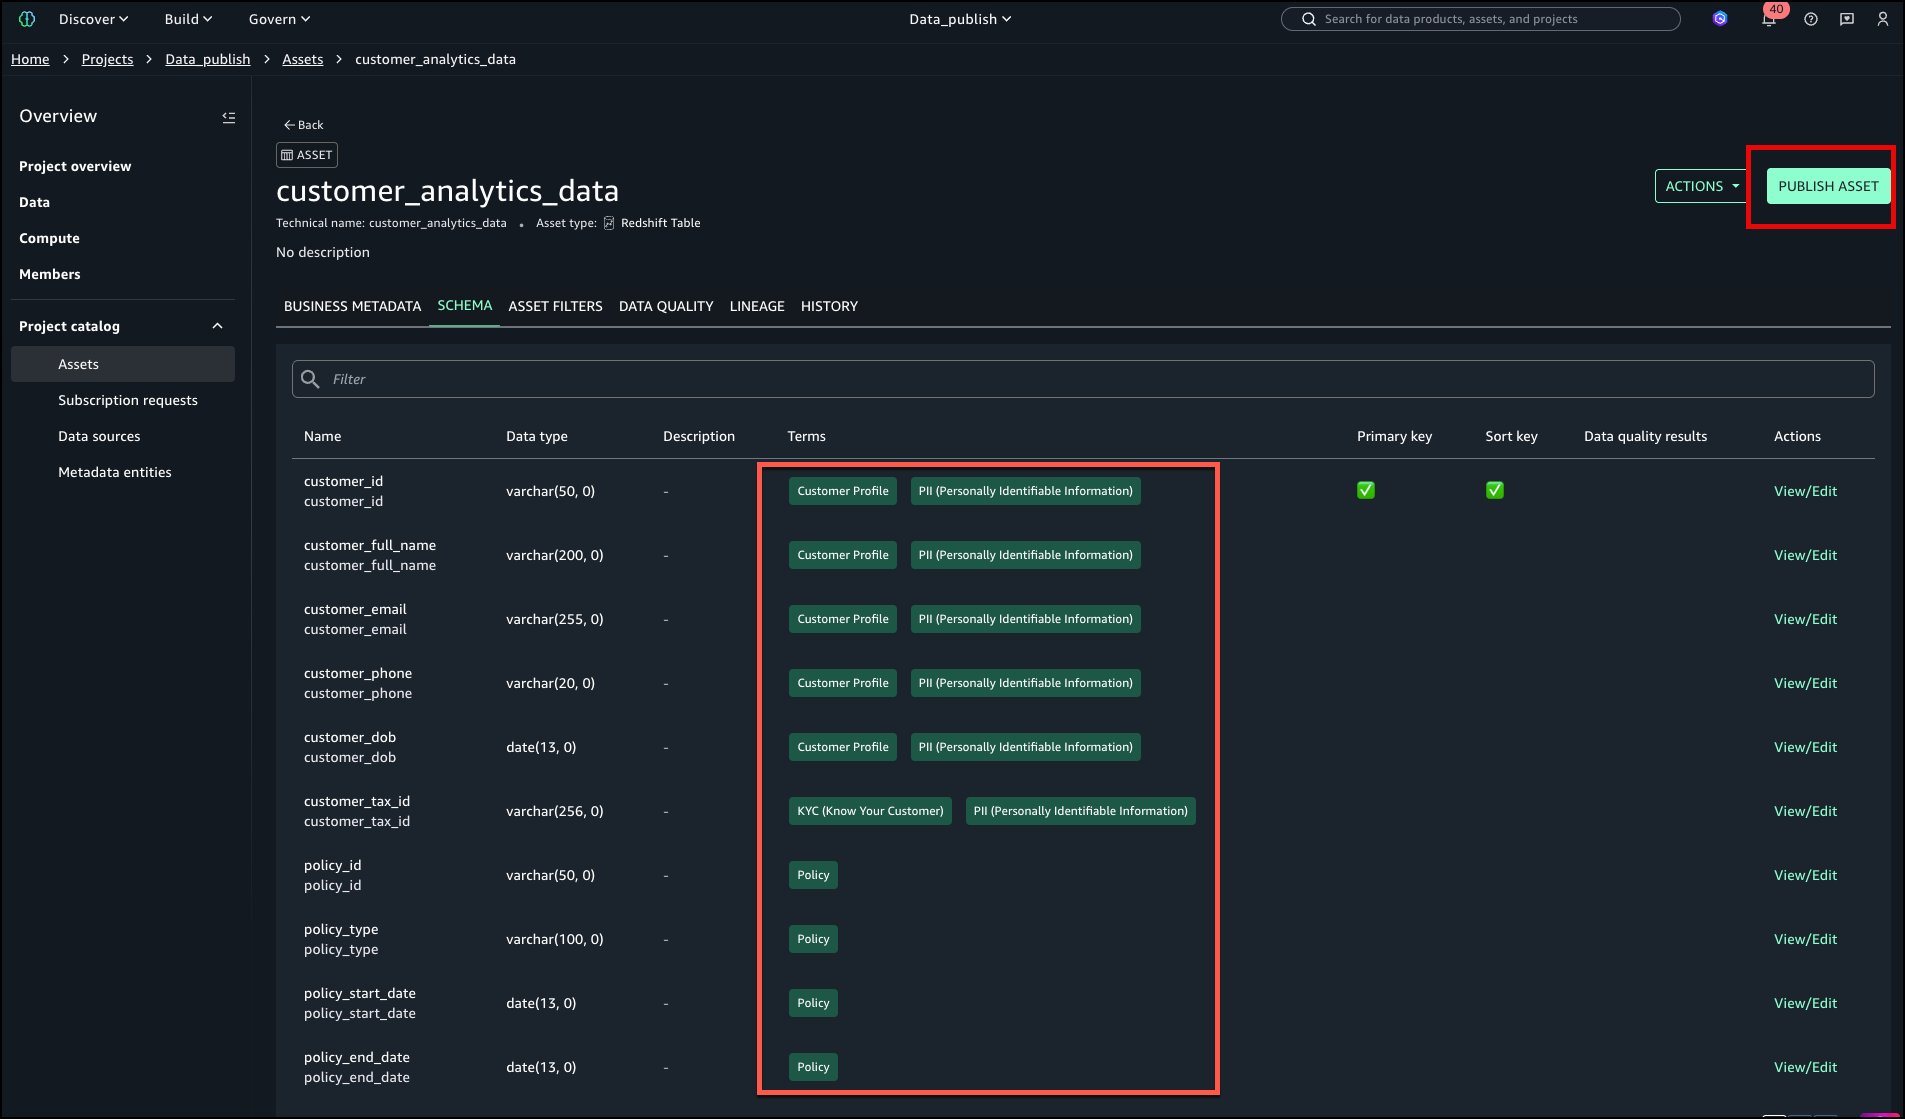Click the help question mark icon
This screenshot has height=1119, width=1905.
[1810, 19]
